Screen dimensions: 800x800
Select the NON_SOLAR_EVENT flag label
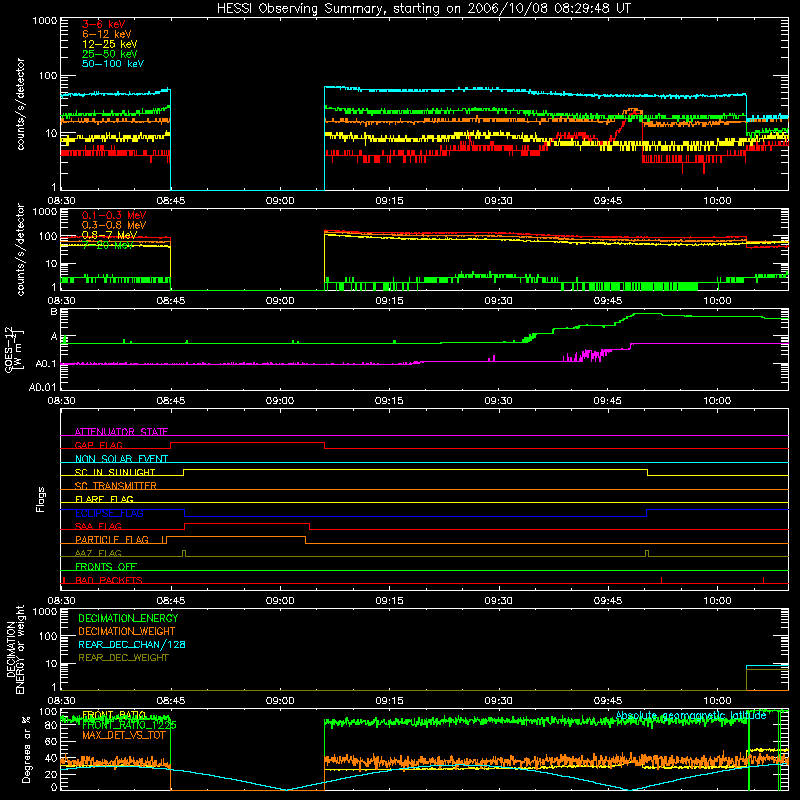click(121, 459)
